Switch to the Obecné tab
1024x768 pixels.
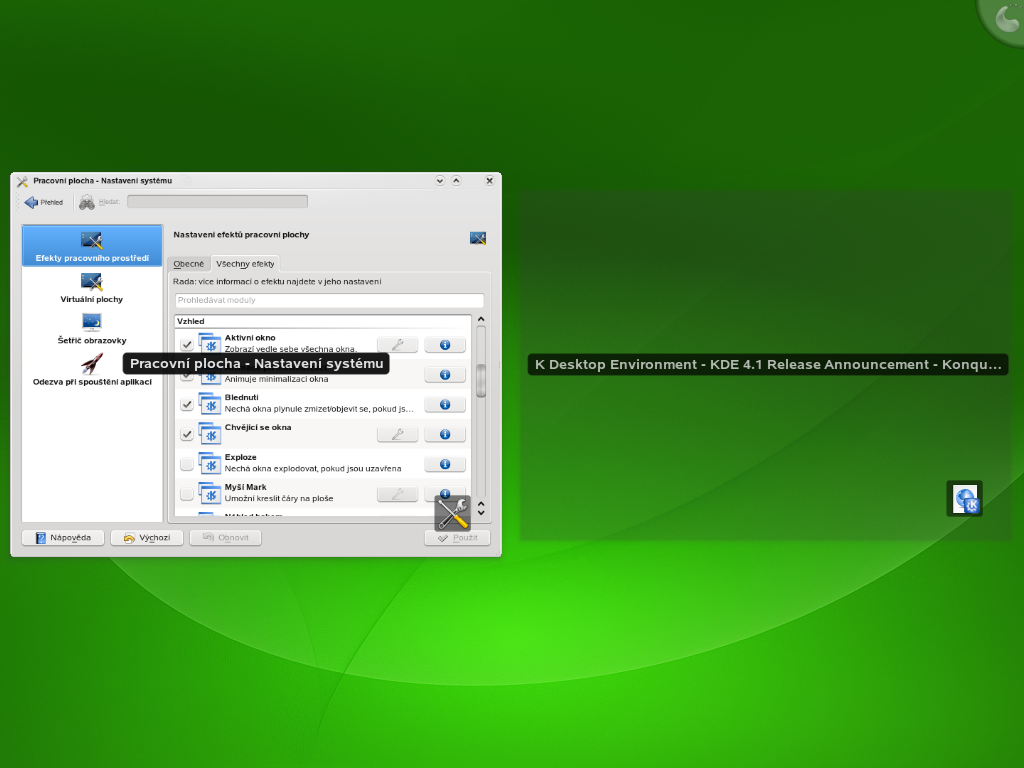coord(189,264)
